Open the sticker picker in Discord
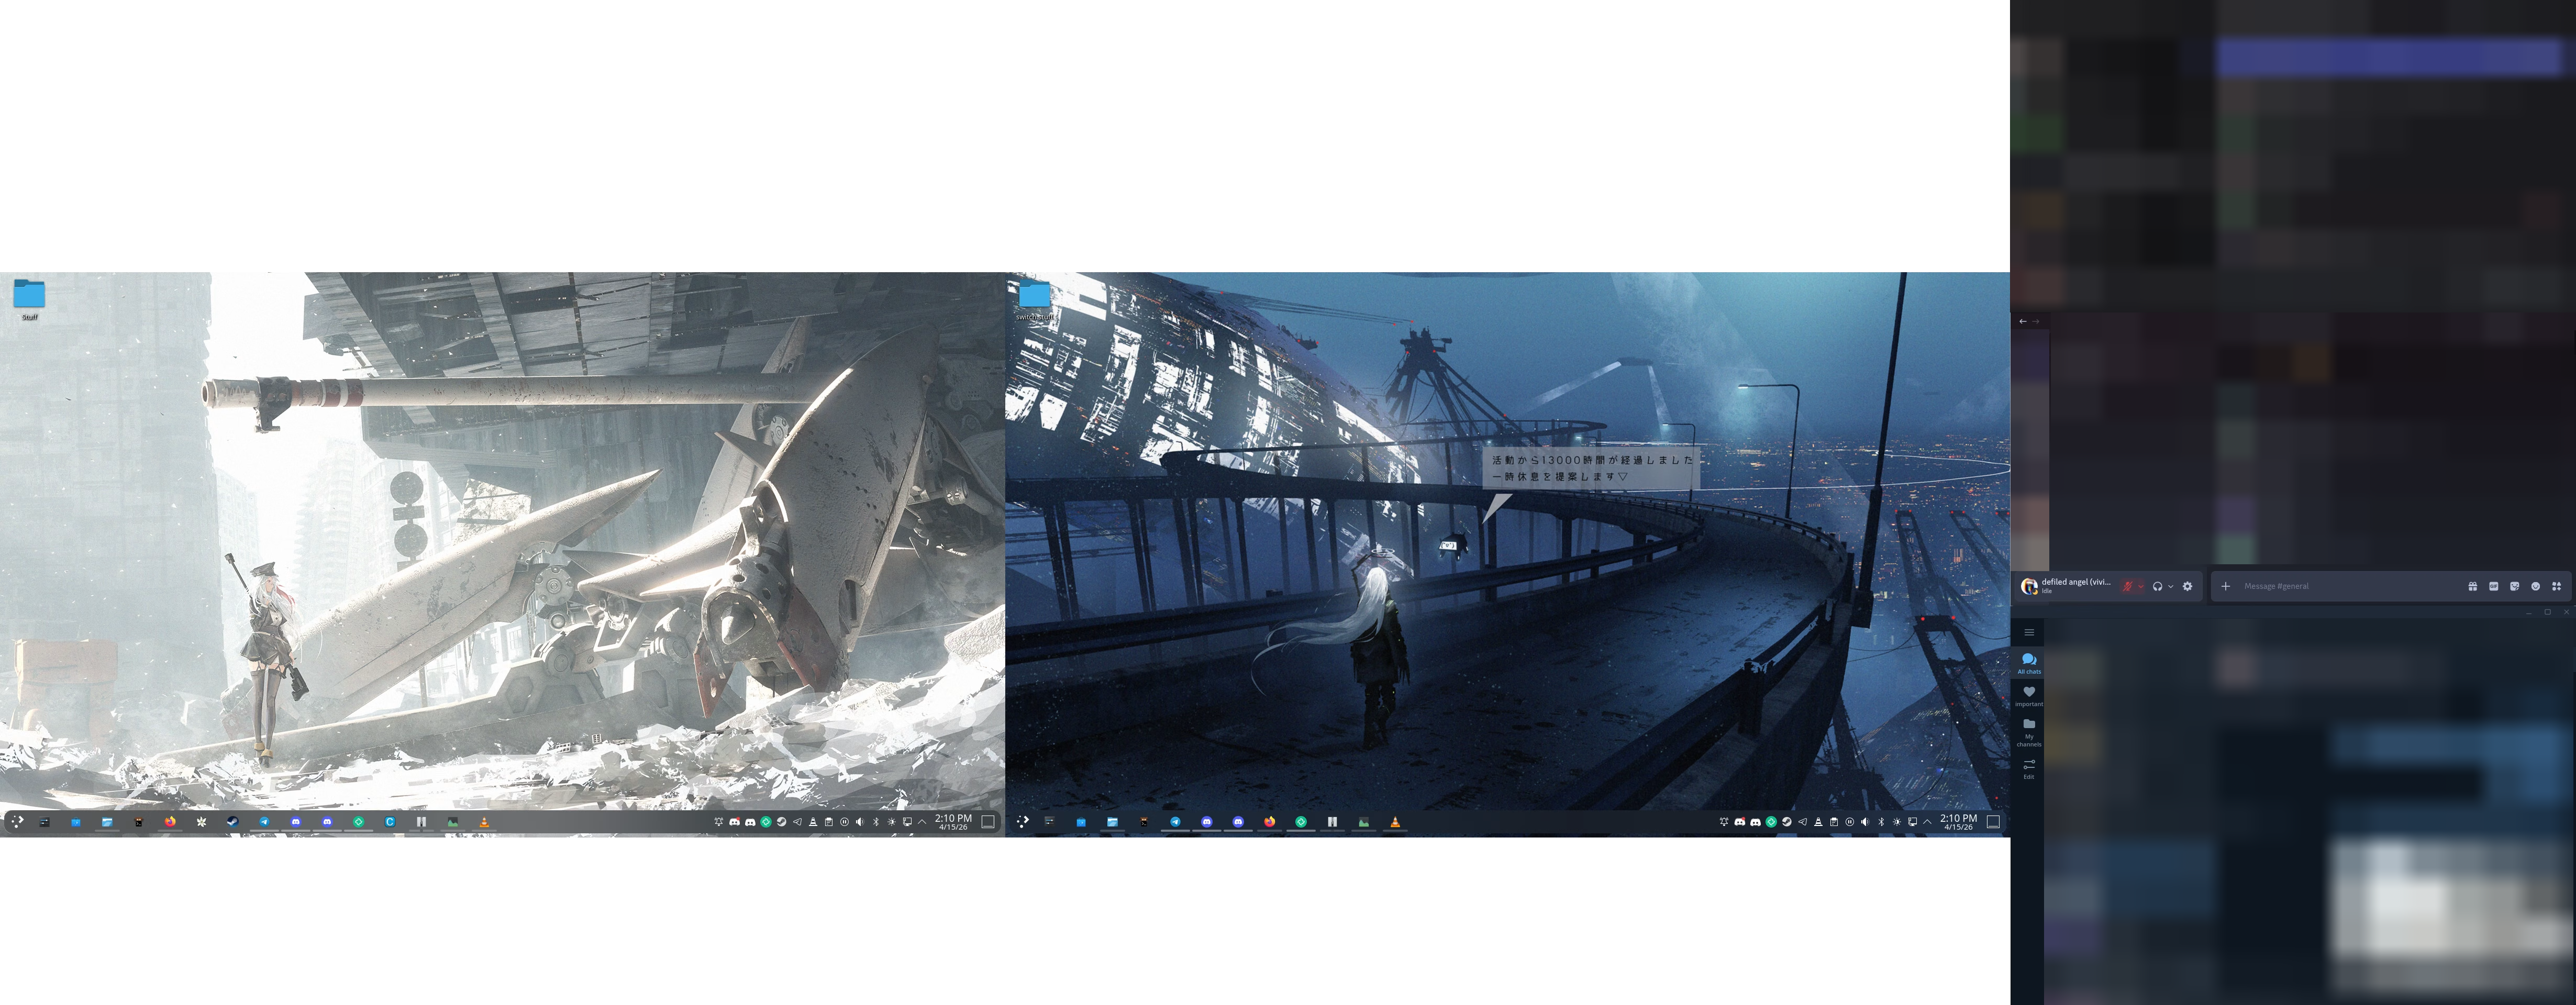 coord(2515,586)
